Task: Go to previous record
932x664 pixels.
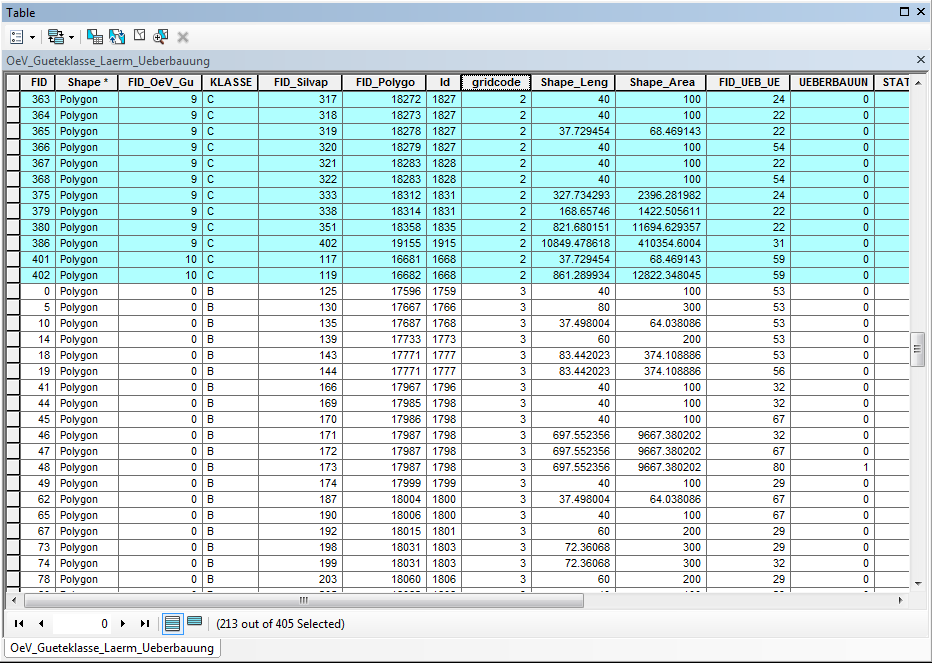Action: 41,623
